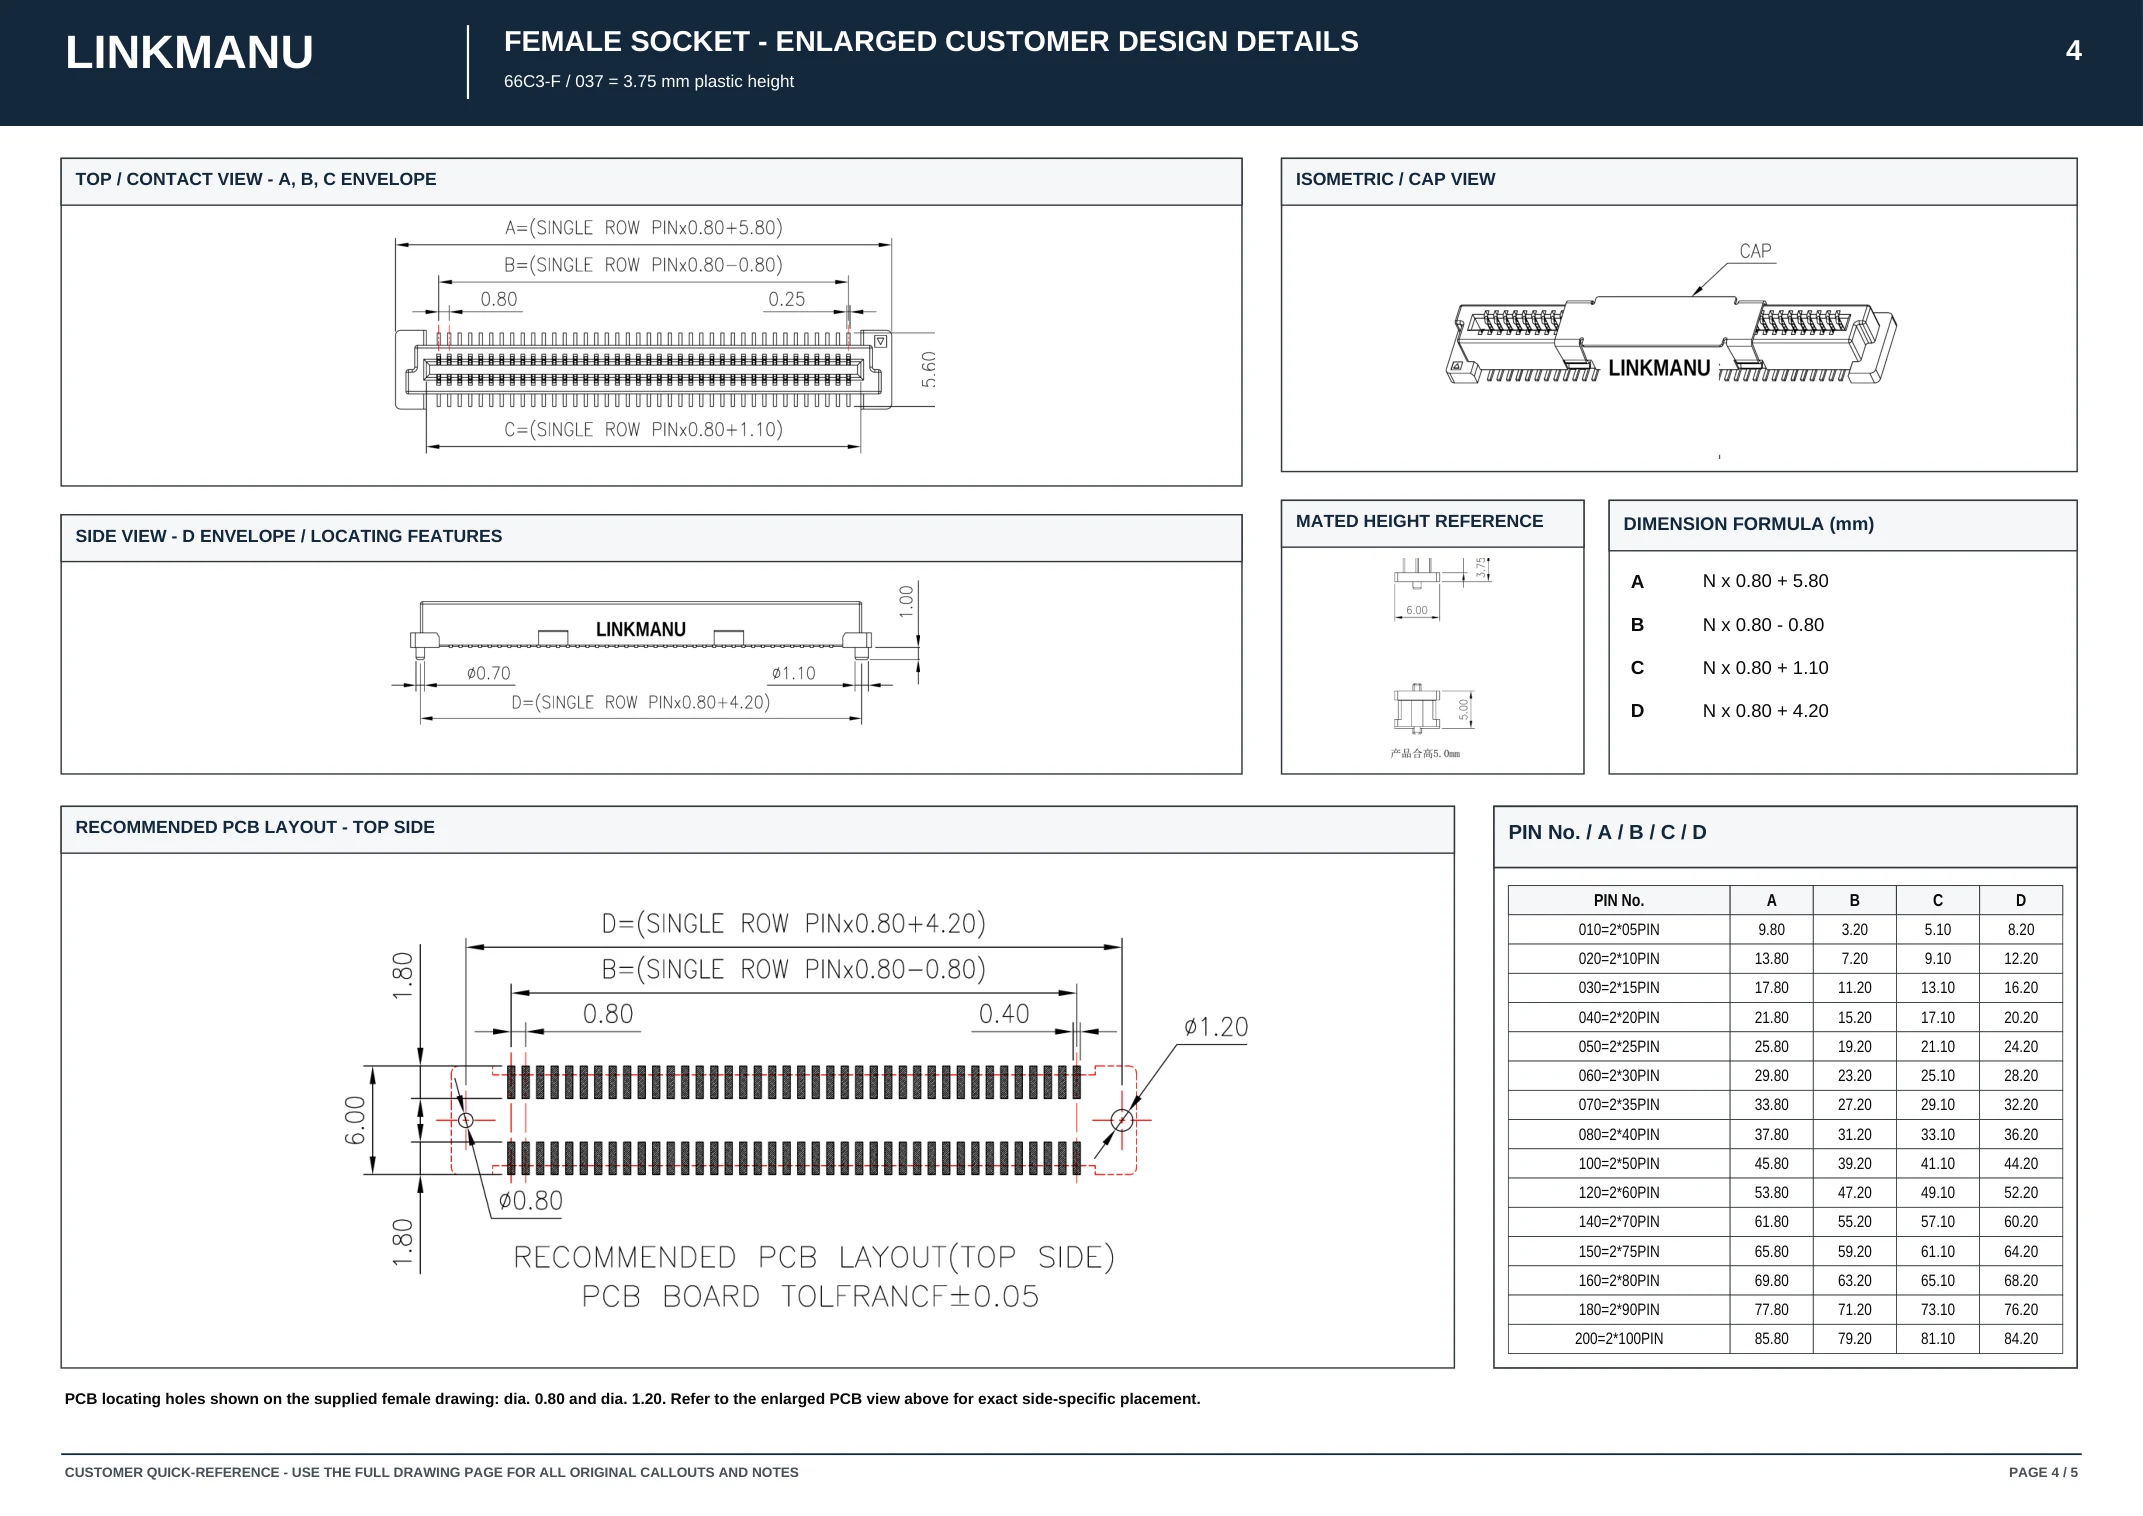Click the ø0.80 hole callout in the PCB layout

(530, 1202)
